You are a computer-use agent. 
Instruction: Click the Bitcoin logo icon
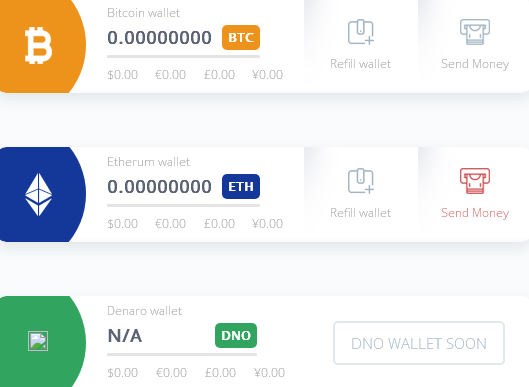[x=38, y=46]
